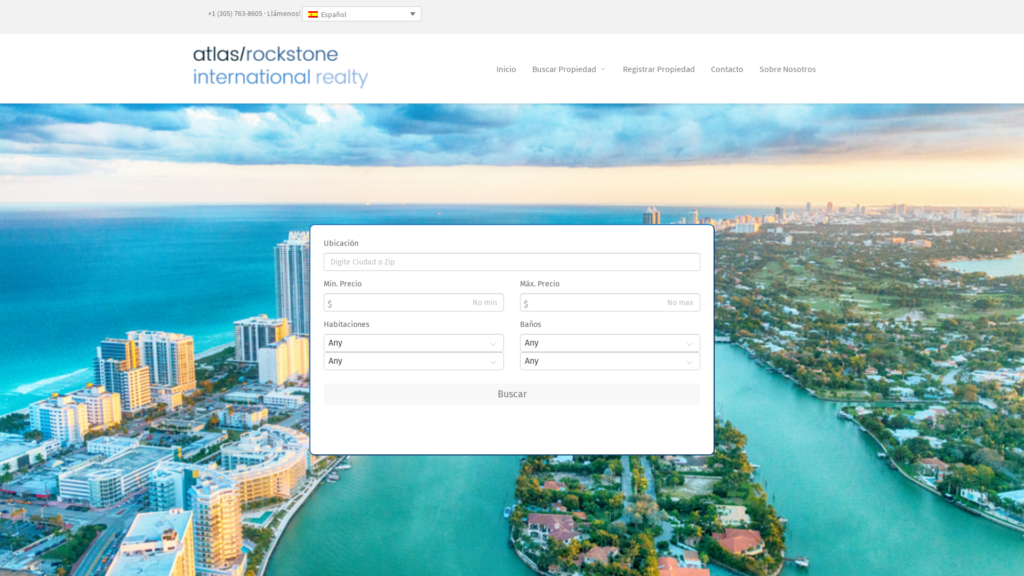Open the first Baños dropdown
This screenshot has width=1024, height=576.
[x=609, y=343]
